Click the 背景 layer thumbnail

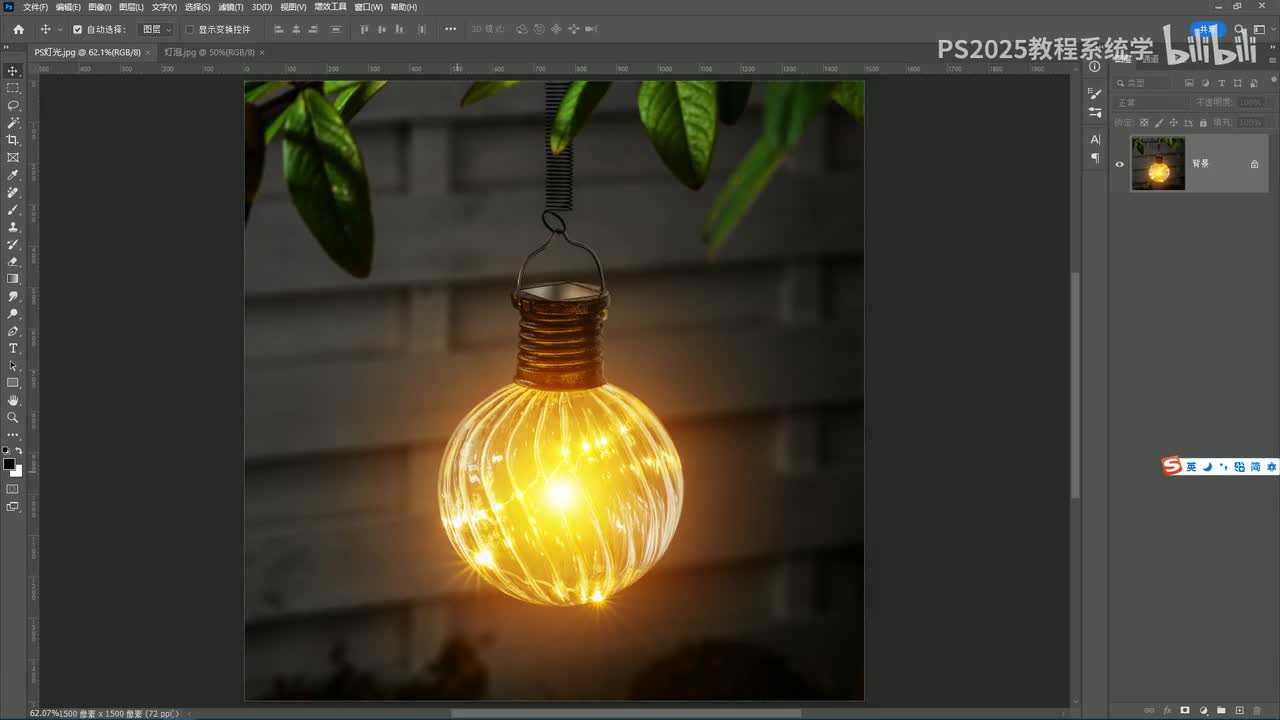(1158, 164)
